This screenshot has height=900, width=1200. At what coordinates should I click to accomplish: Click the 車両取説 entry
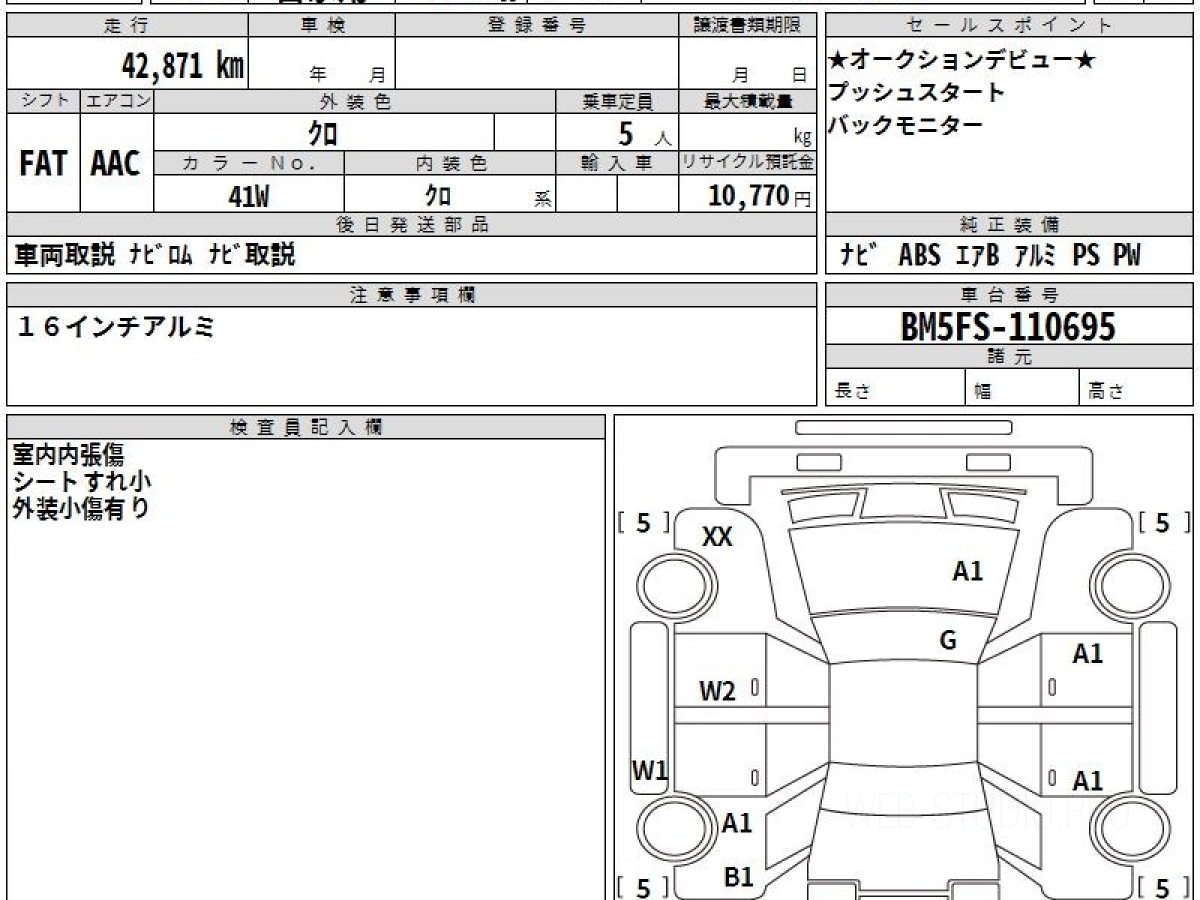pyautogui.click(x=65, y=256)
